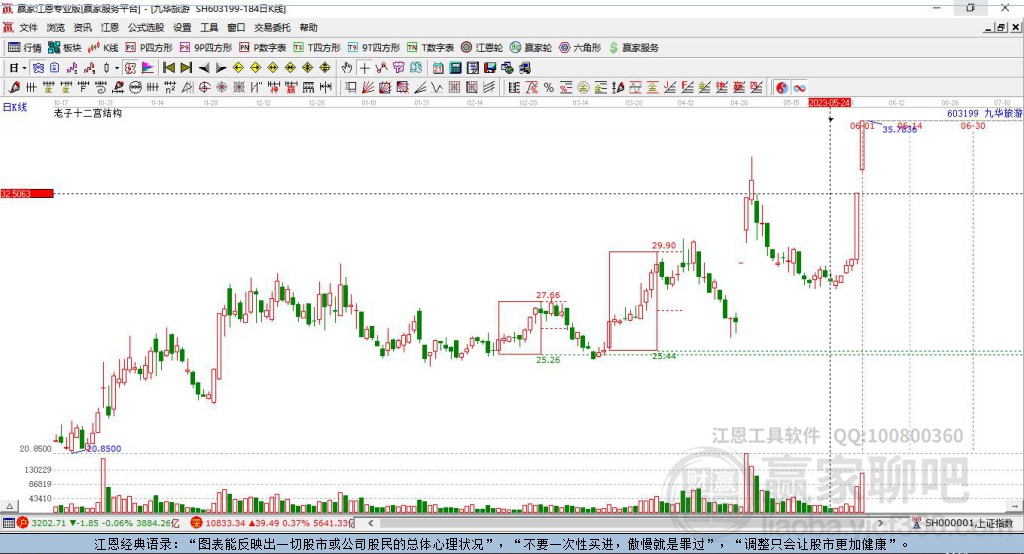Click the 九华旅游 stock name
The image size is (1024, 554).
[1003, 113]
